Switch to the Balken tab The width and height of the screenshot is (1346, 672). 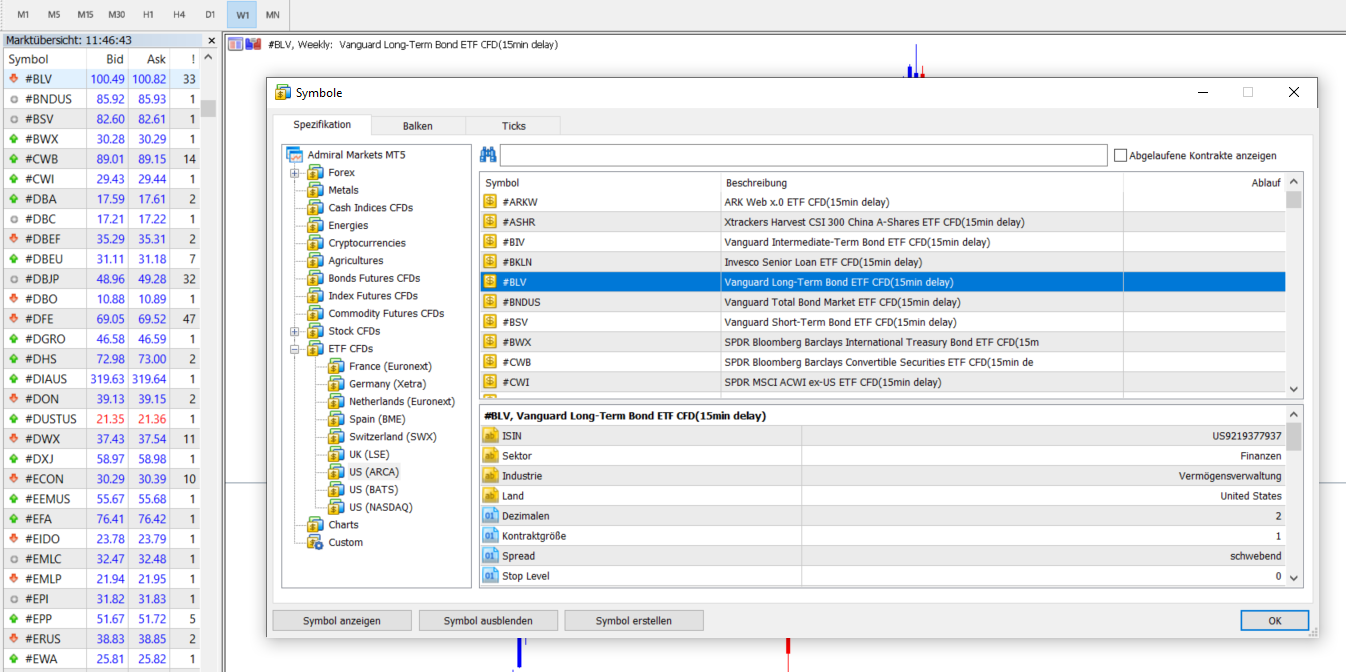coord(418,126)
